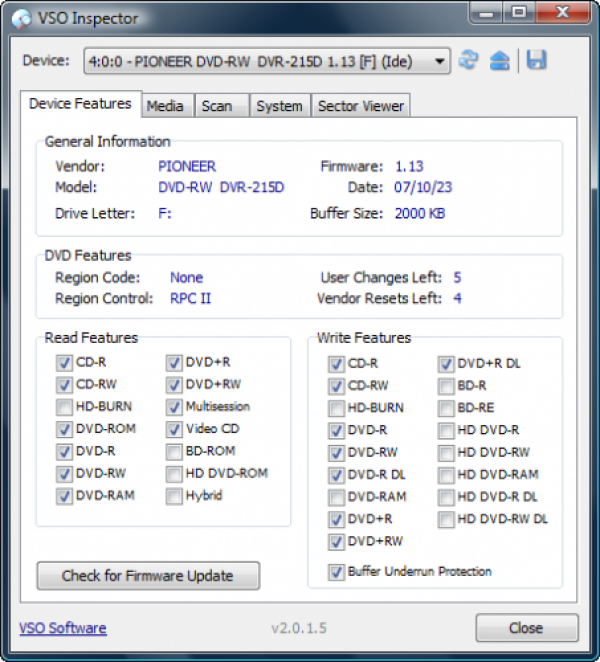Toggle the Write Features DVD+RW checkbox
600x662 pixels.
point(336,542)
